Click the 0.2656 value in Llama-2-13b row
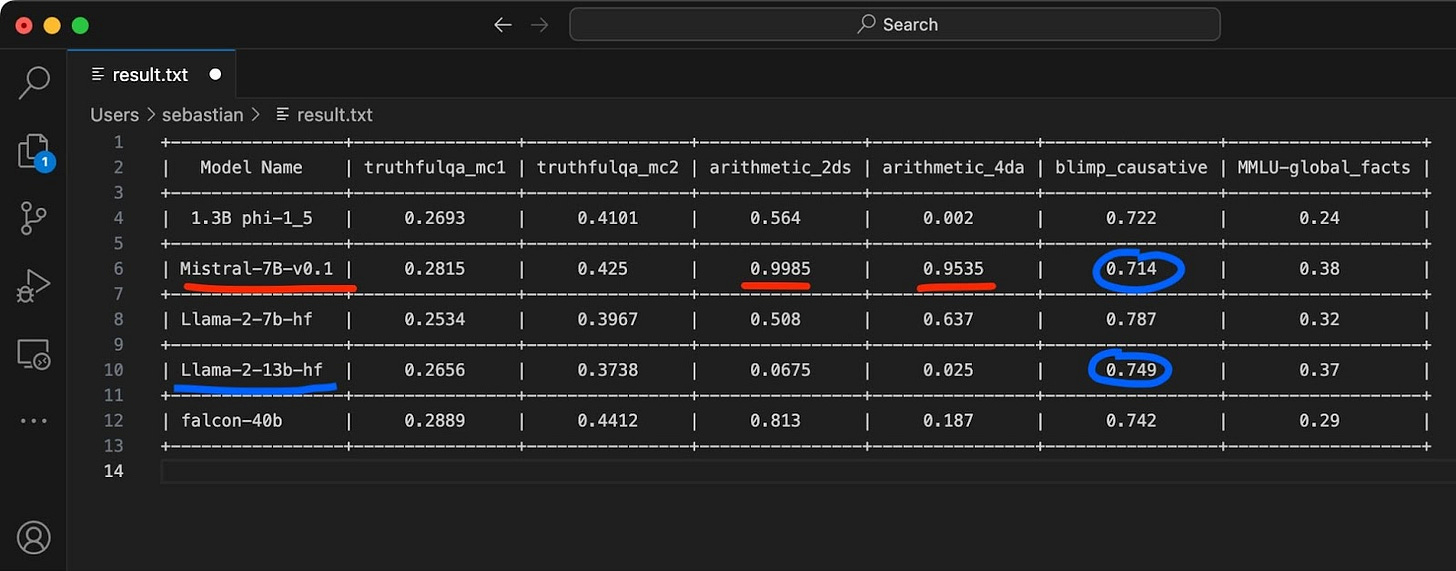Image resolution: width=1456 pixels, height=571 pixels. coord(434,370)
